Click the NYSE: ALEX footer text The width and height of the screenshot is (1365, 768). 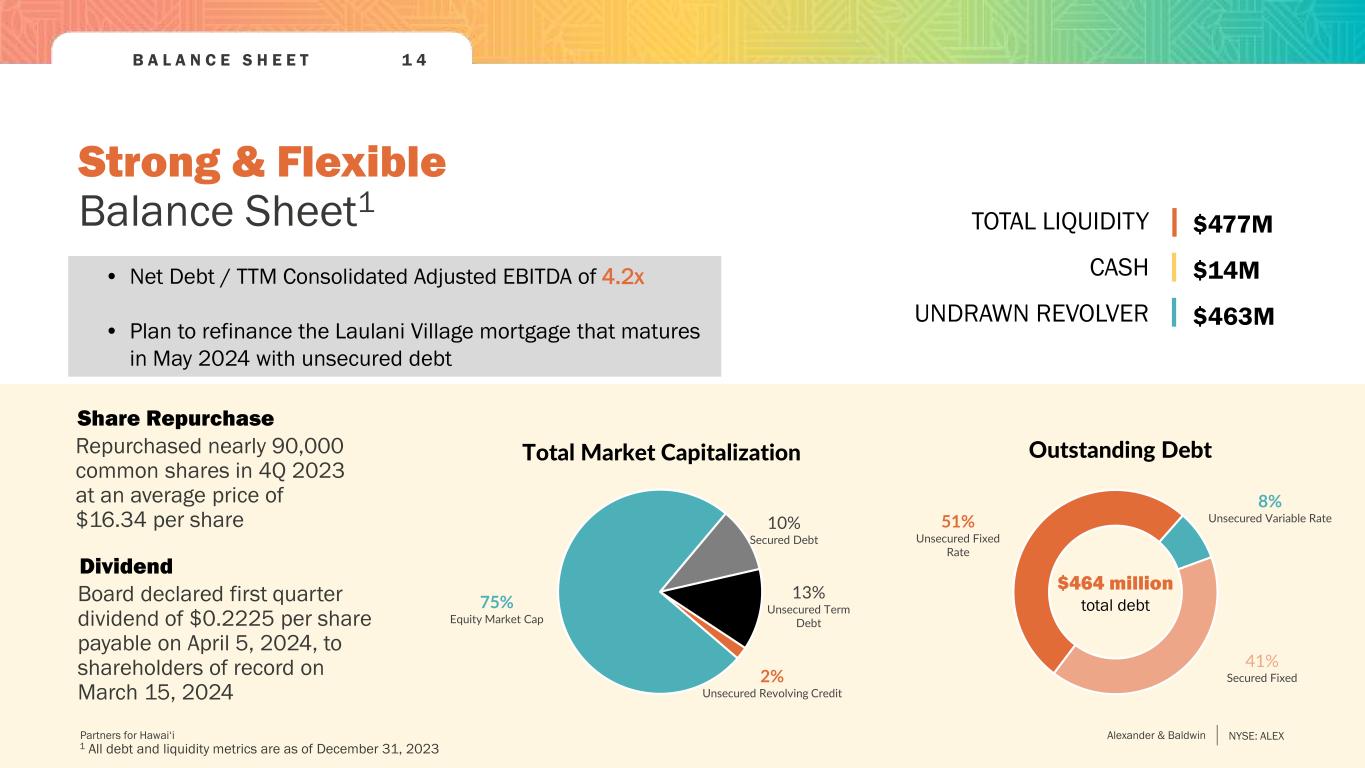coord(1256,737)
